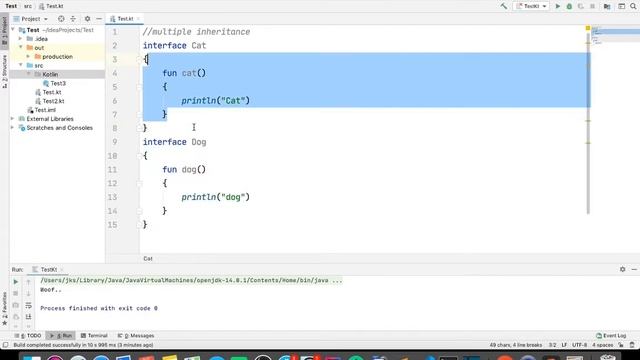This screenshot has height=360, width=640.
Task: Open the Favorites tool window side tab
Action: pos(4,309)
